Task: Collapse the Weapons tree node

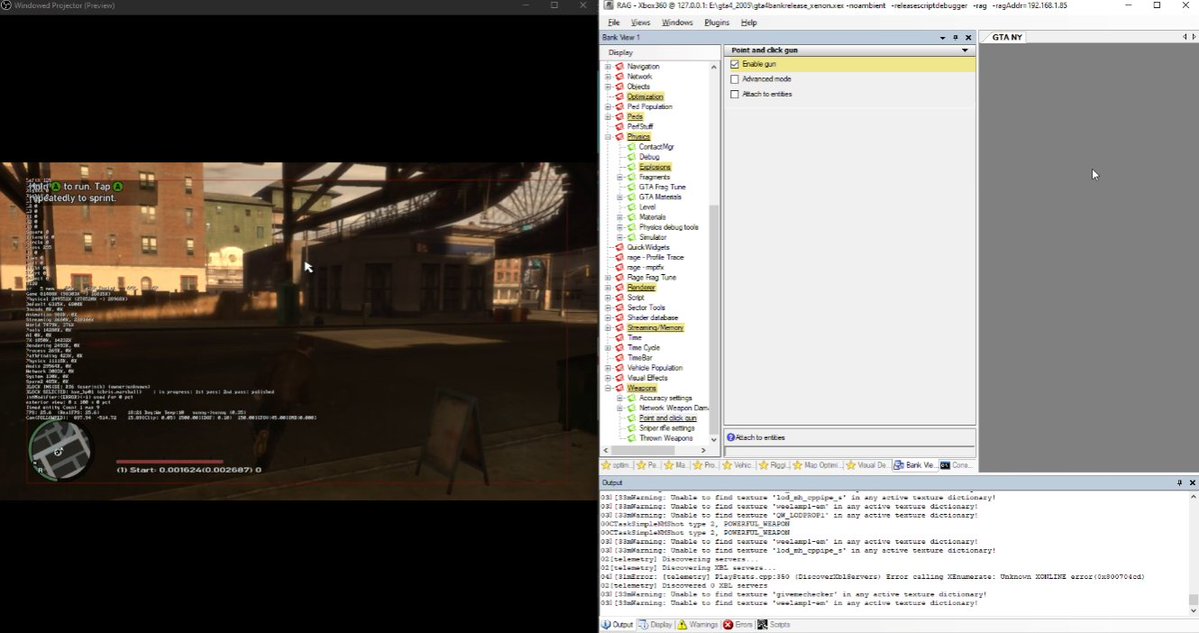Action: pos(608,388)
